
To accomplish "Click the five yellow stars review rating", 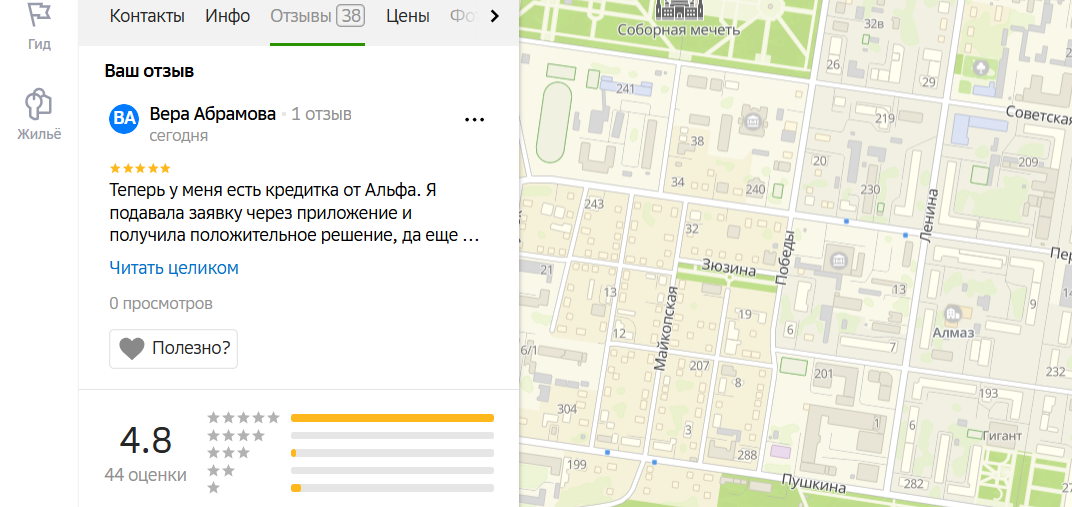I will (x=139, y=168).
